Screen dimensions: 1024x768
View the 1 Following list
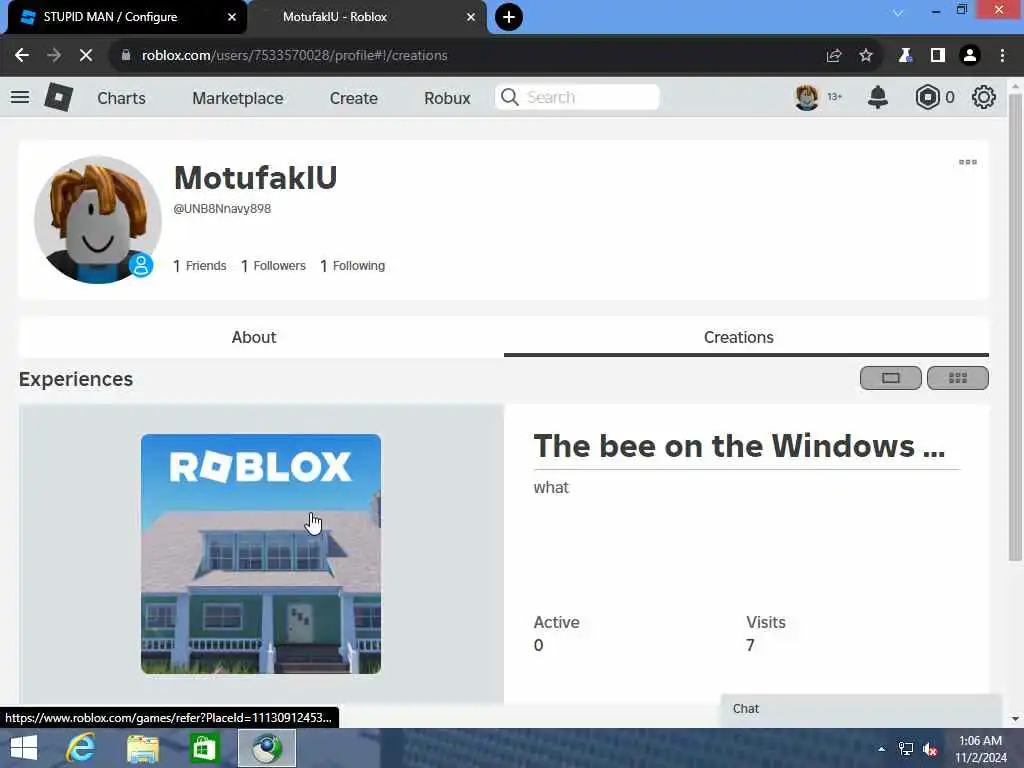point(353,266)
